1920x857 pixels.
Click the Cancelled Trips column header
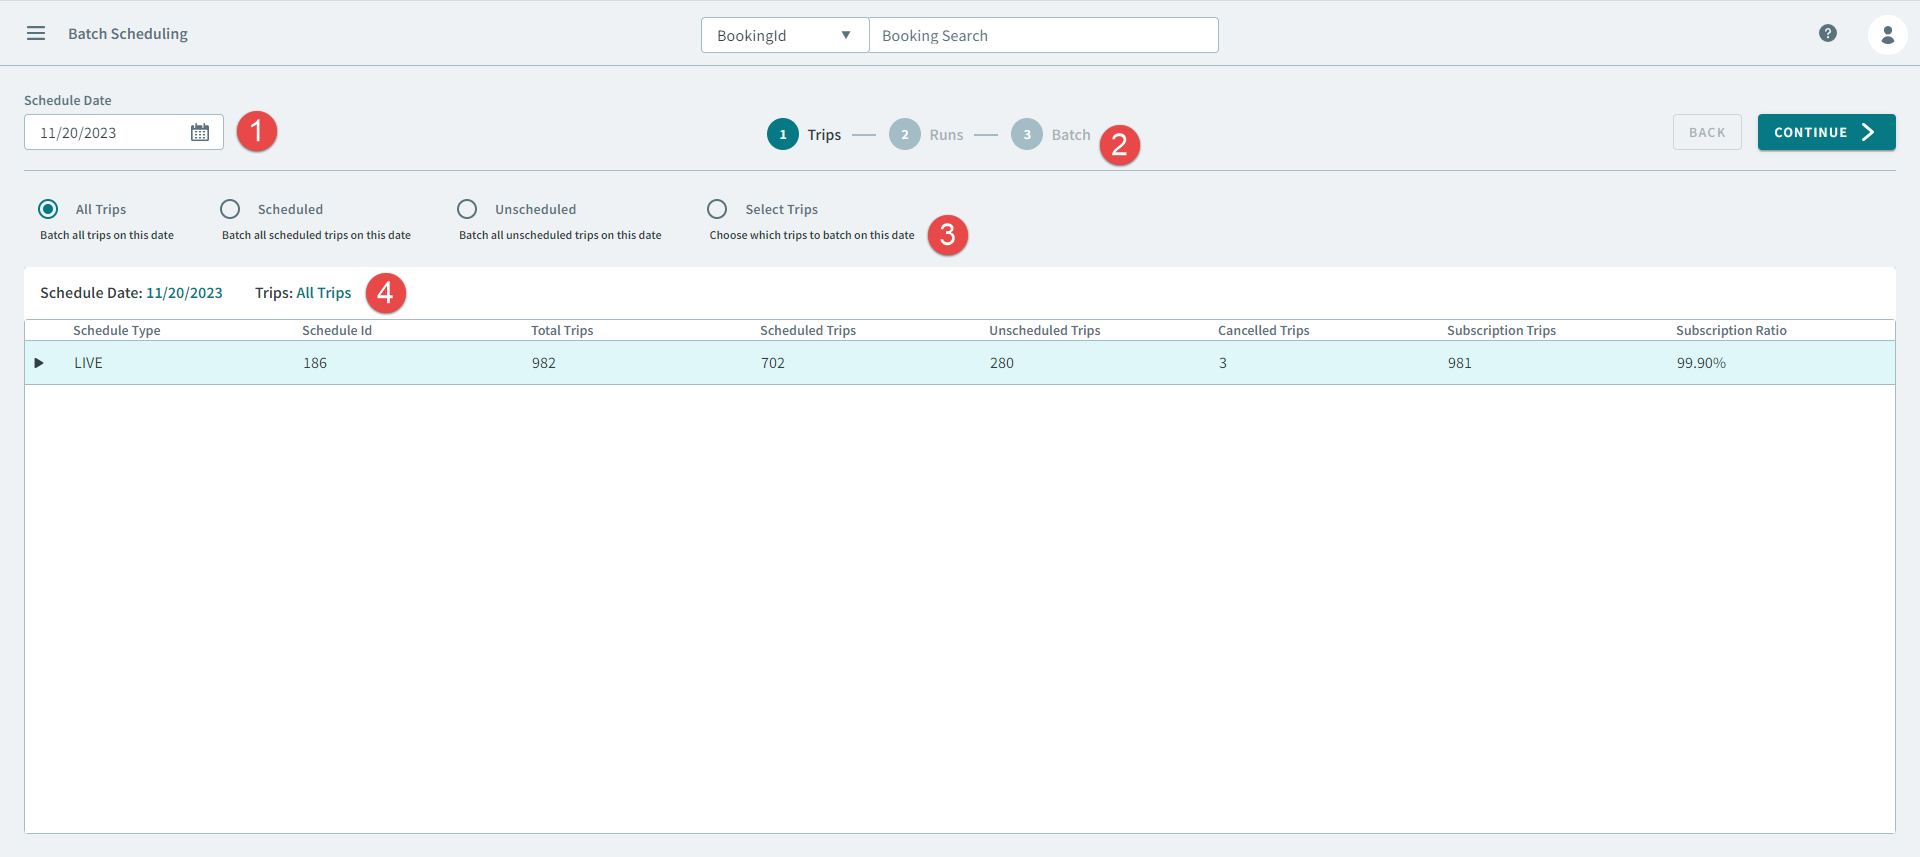click(1264, 330)
